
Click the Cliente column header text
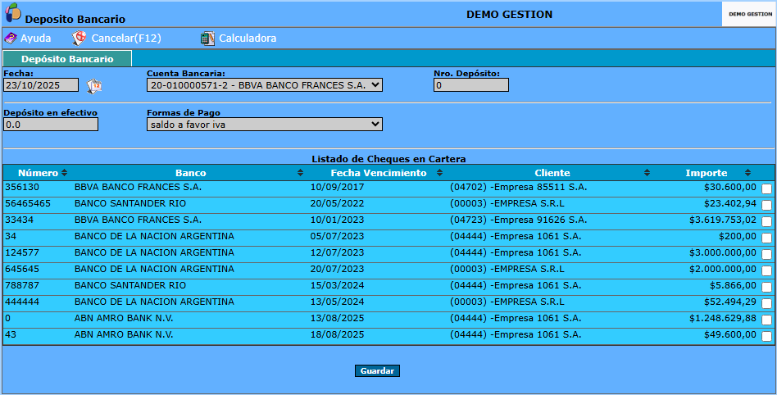point(553,173)
